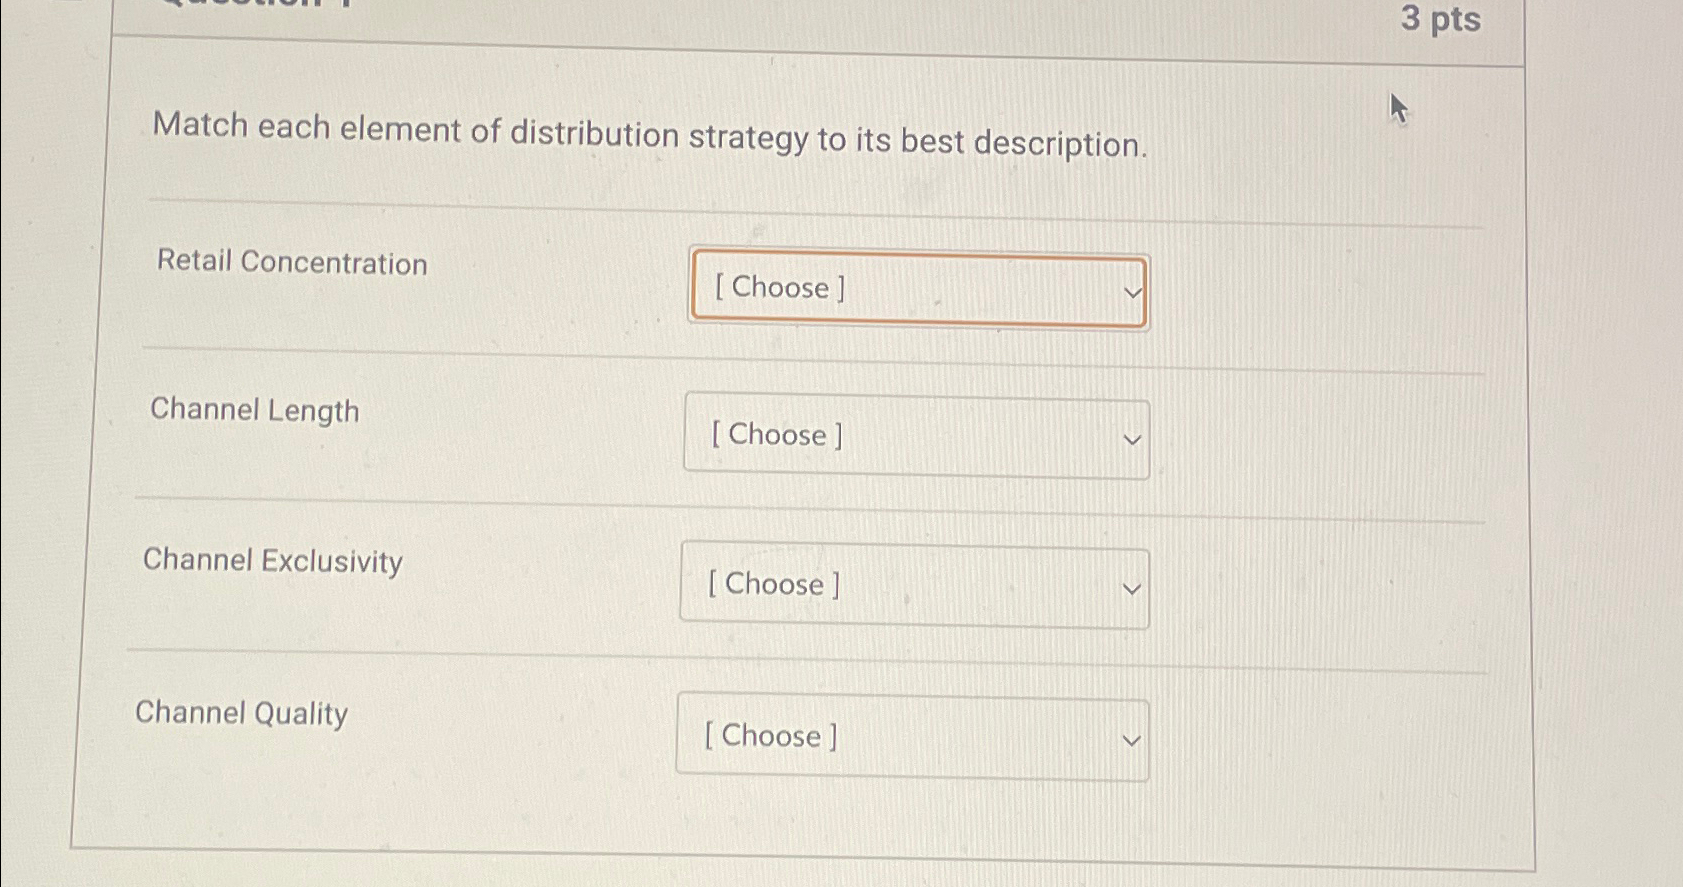Click the Retail Concentration label
The image size is (1683, 887).
pos(292,264)
